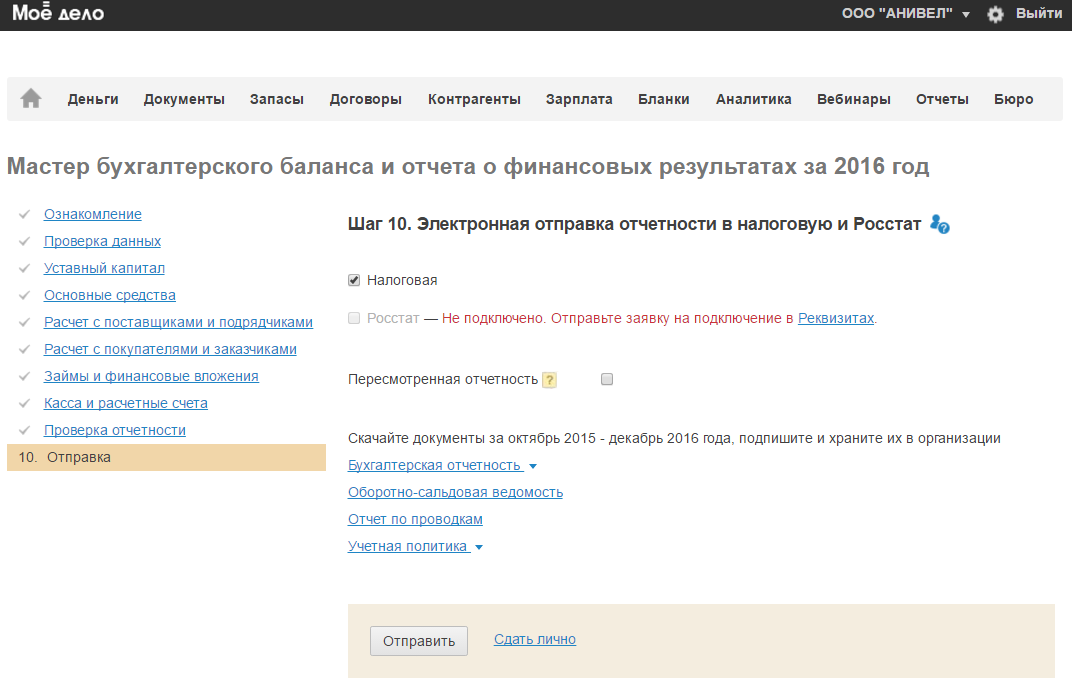Open settings gear icon in header

coord(995,14)
